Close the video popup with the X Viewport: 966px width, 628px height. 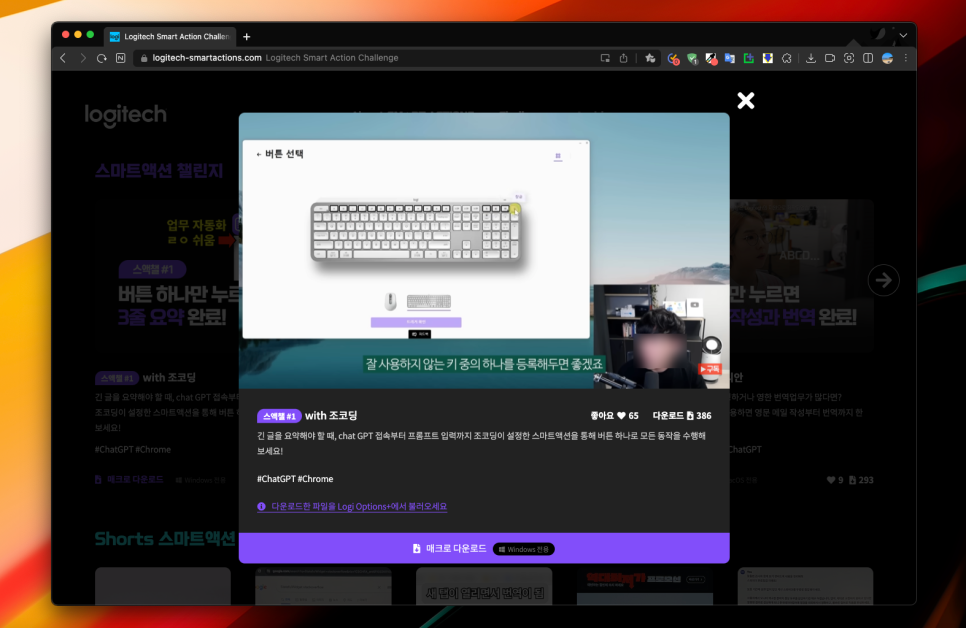tap(745, 100)
